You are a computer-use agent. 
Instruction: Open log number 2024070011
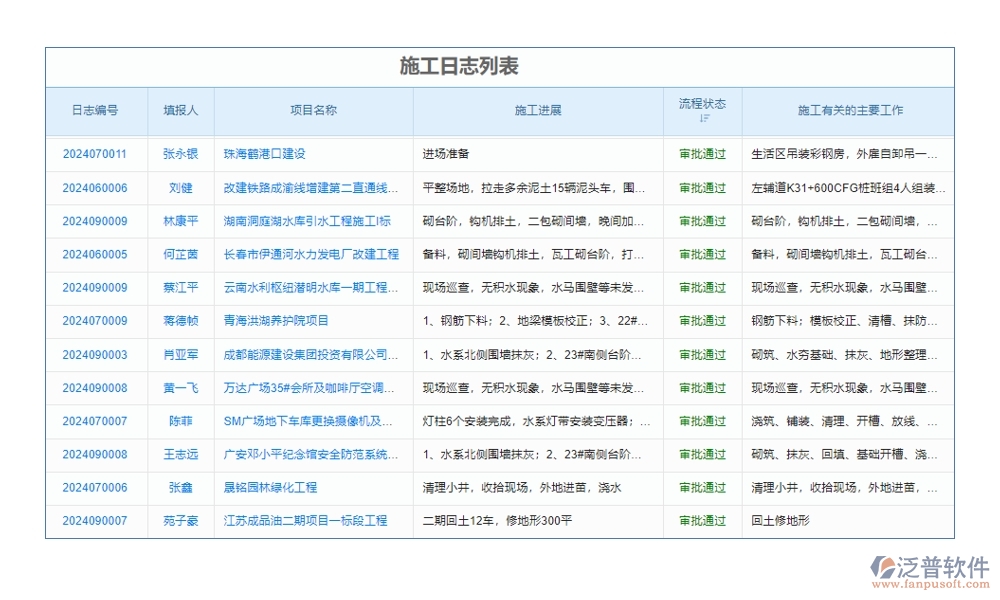(95, 155)
